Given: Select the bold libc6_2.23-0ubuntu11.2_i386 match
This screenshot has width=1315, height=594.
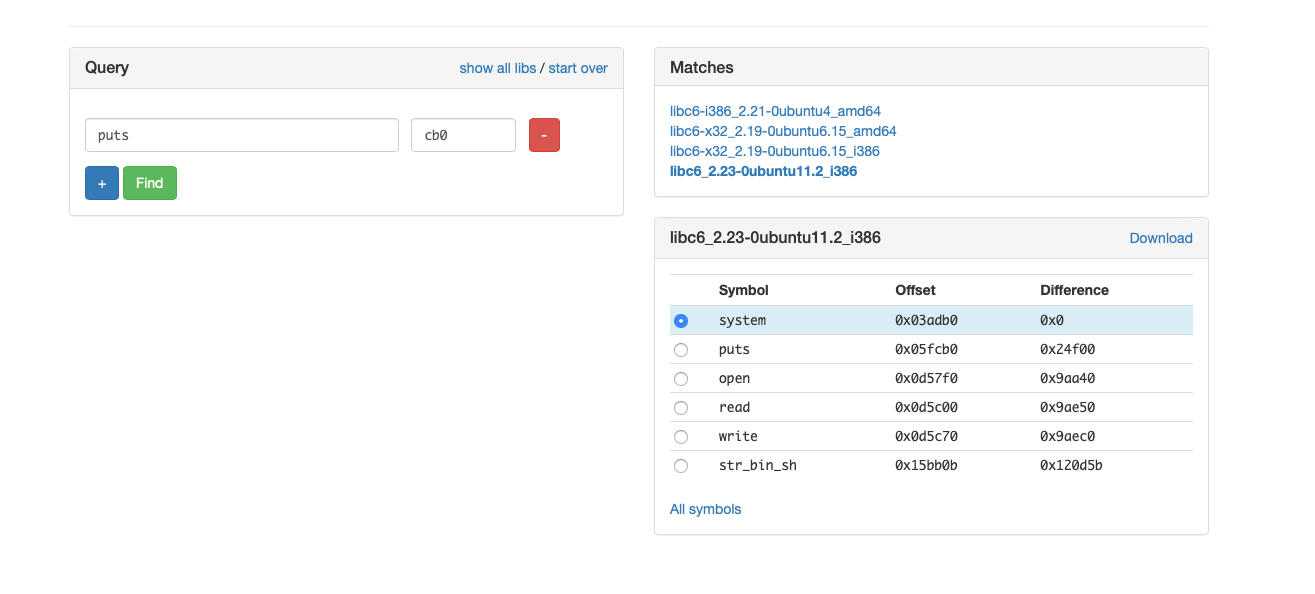Looking at the screenshot, I should point(763,171).
